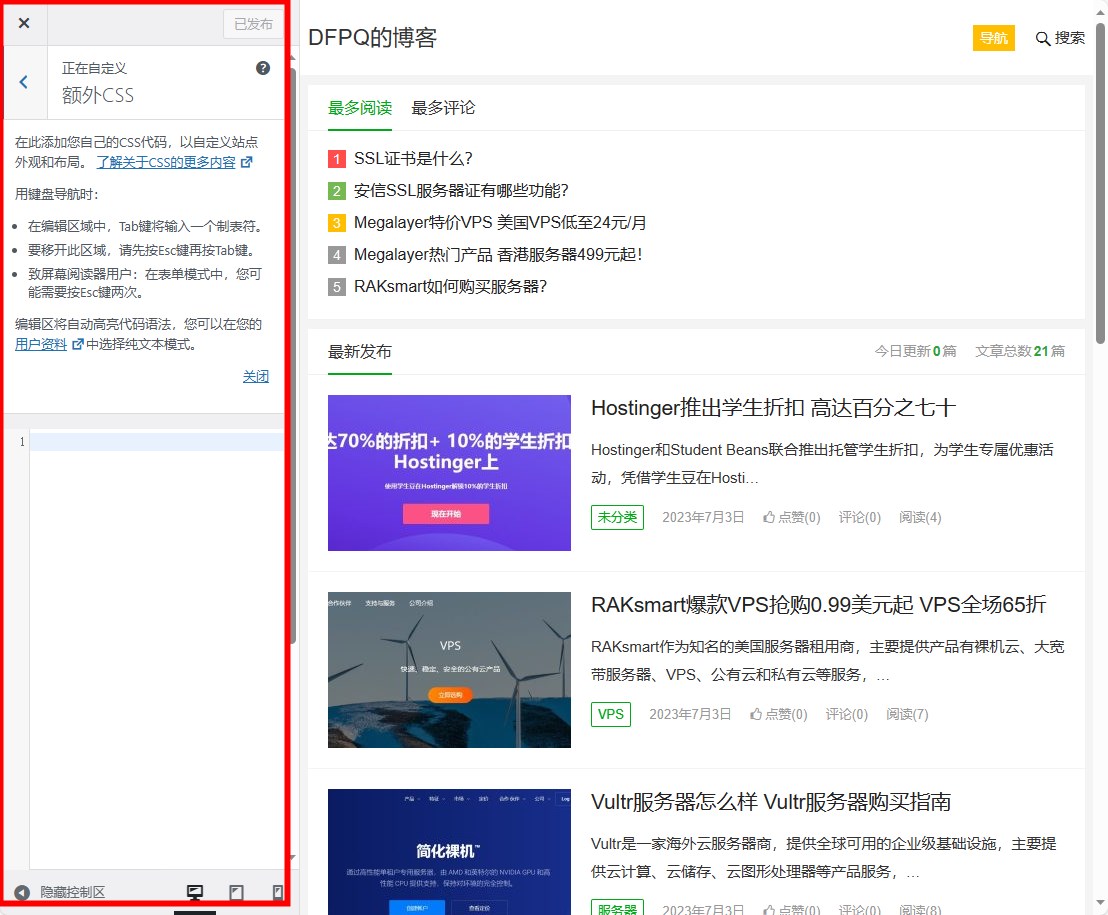Viewport: 1108px width, 915px height.
Task: Select the 最多阅读 tab
Action: point(360,108)
